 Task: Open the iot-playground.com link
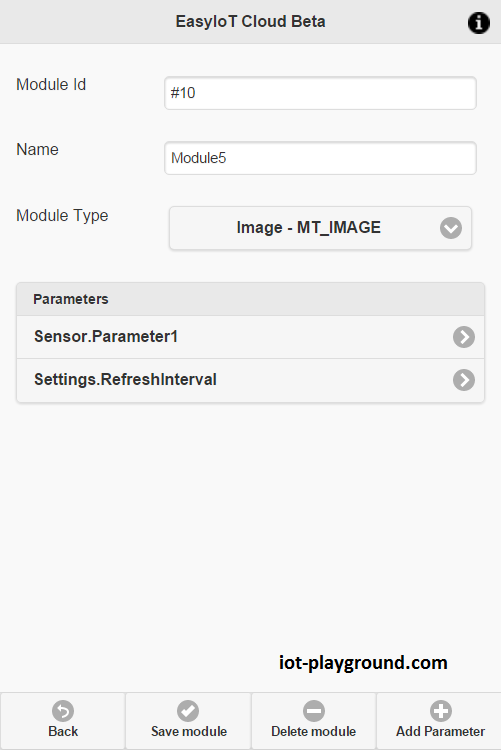[363, 663]
